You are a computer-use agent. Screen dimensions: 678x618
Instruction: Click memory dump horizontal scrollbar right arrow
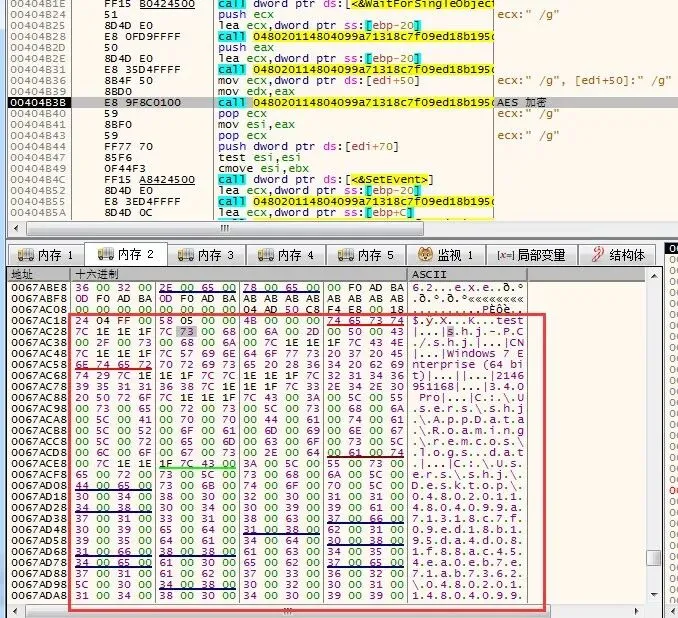(x=636, y=611)
